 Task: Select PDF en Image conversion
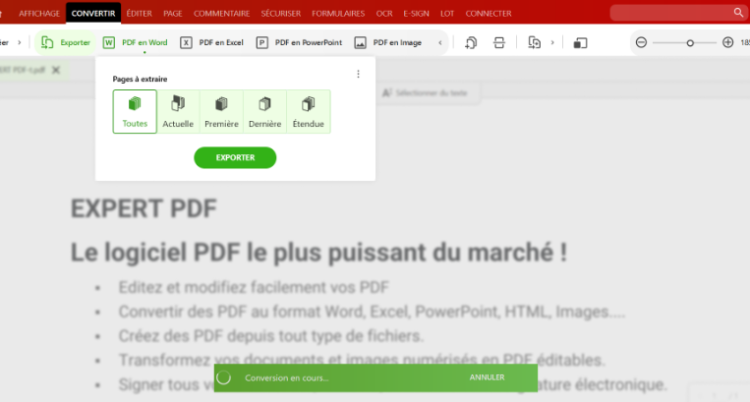pos(388,43)
